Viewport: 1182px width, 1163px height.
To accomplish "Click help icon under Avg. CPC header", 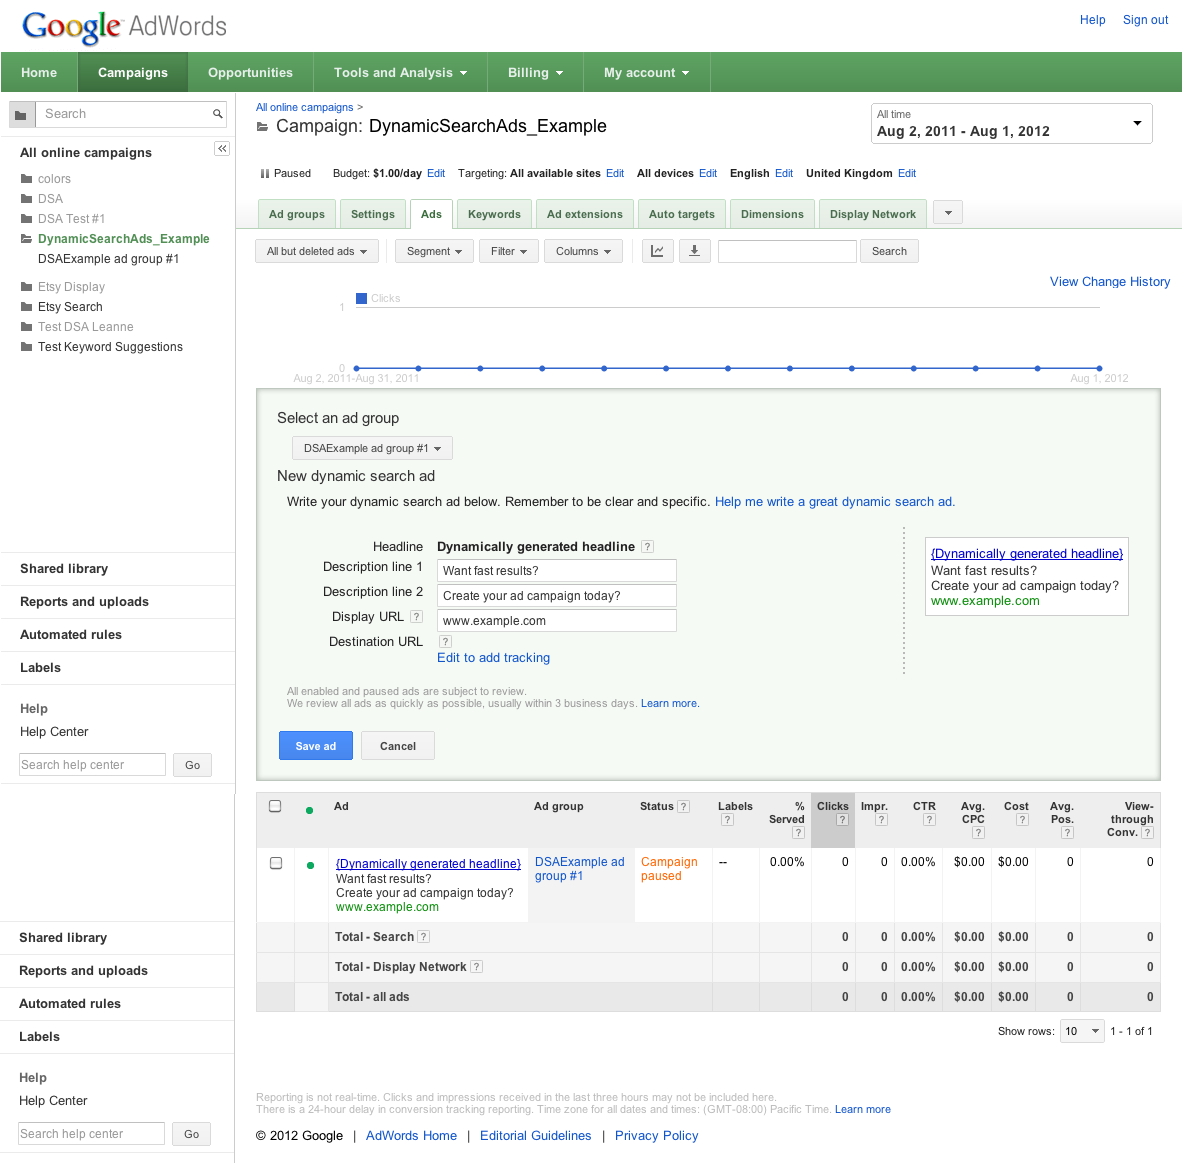I will 978,832.
